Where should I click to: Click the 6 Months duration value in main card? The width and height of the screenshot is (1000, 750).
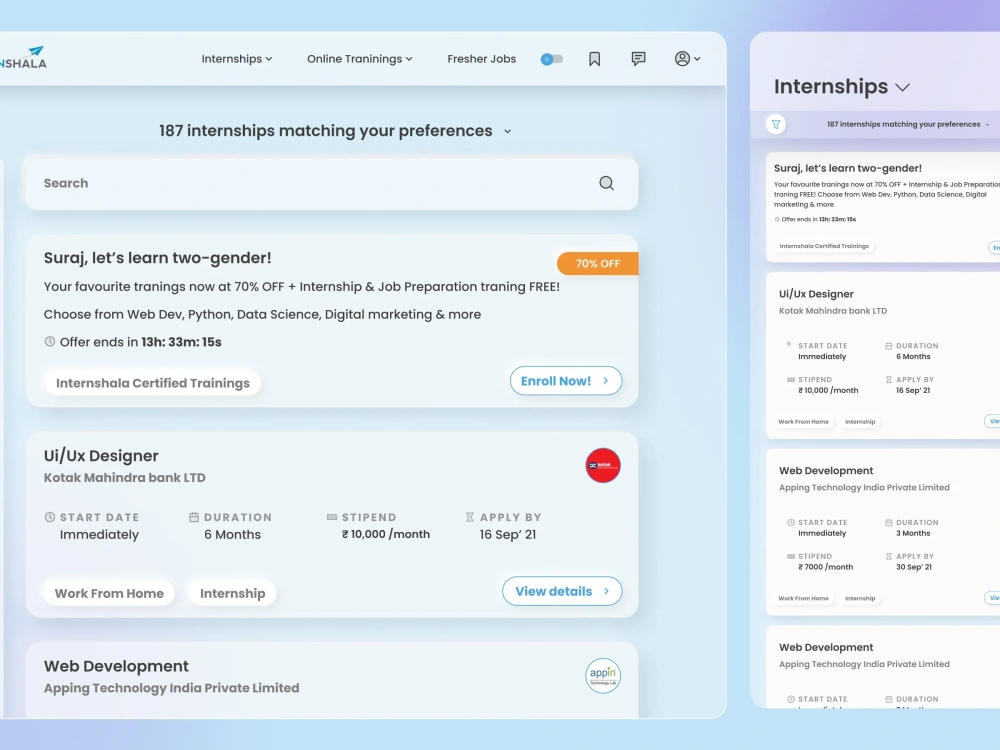[x=232, y=534]
